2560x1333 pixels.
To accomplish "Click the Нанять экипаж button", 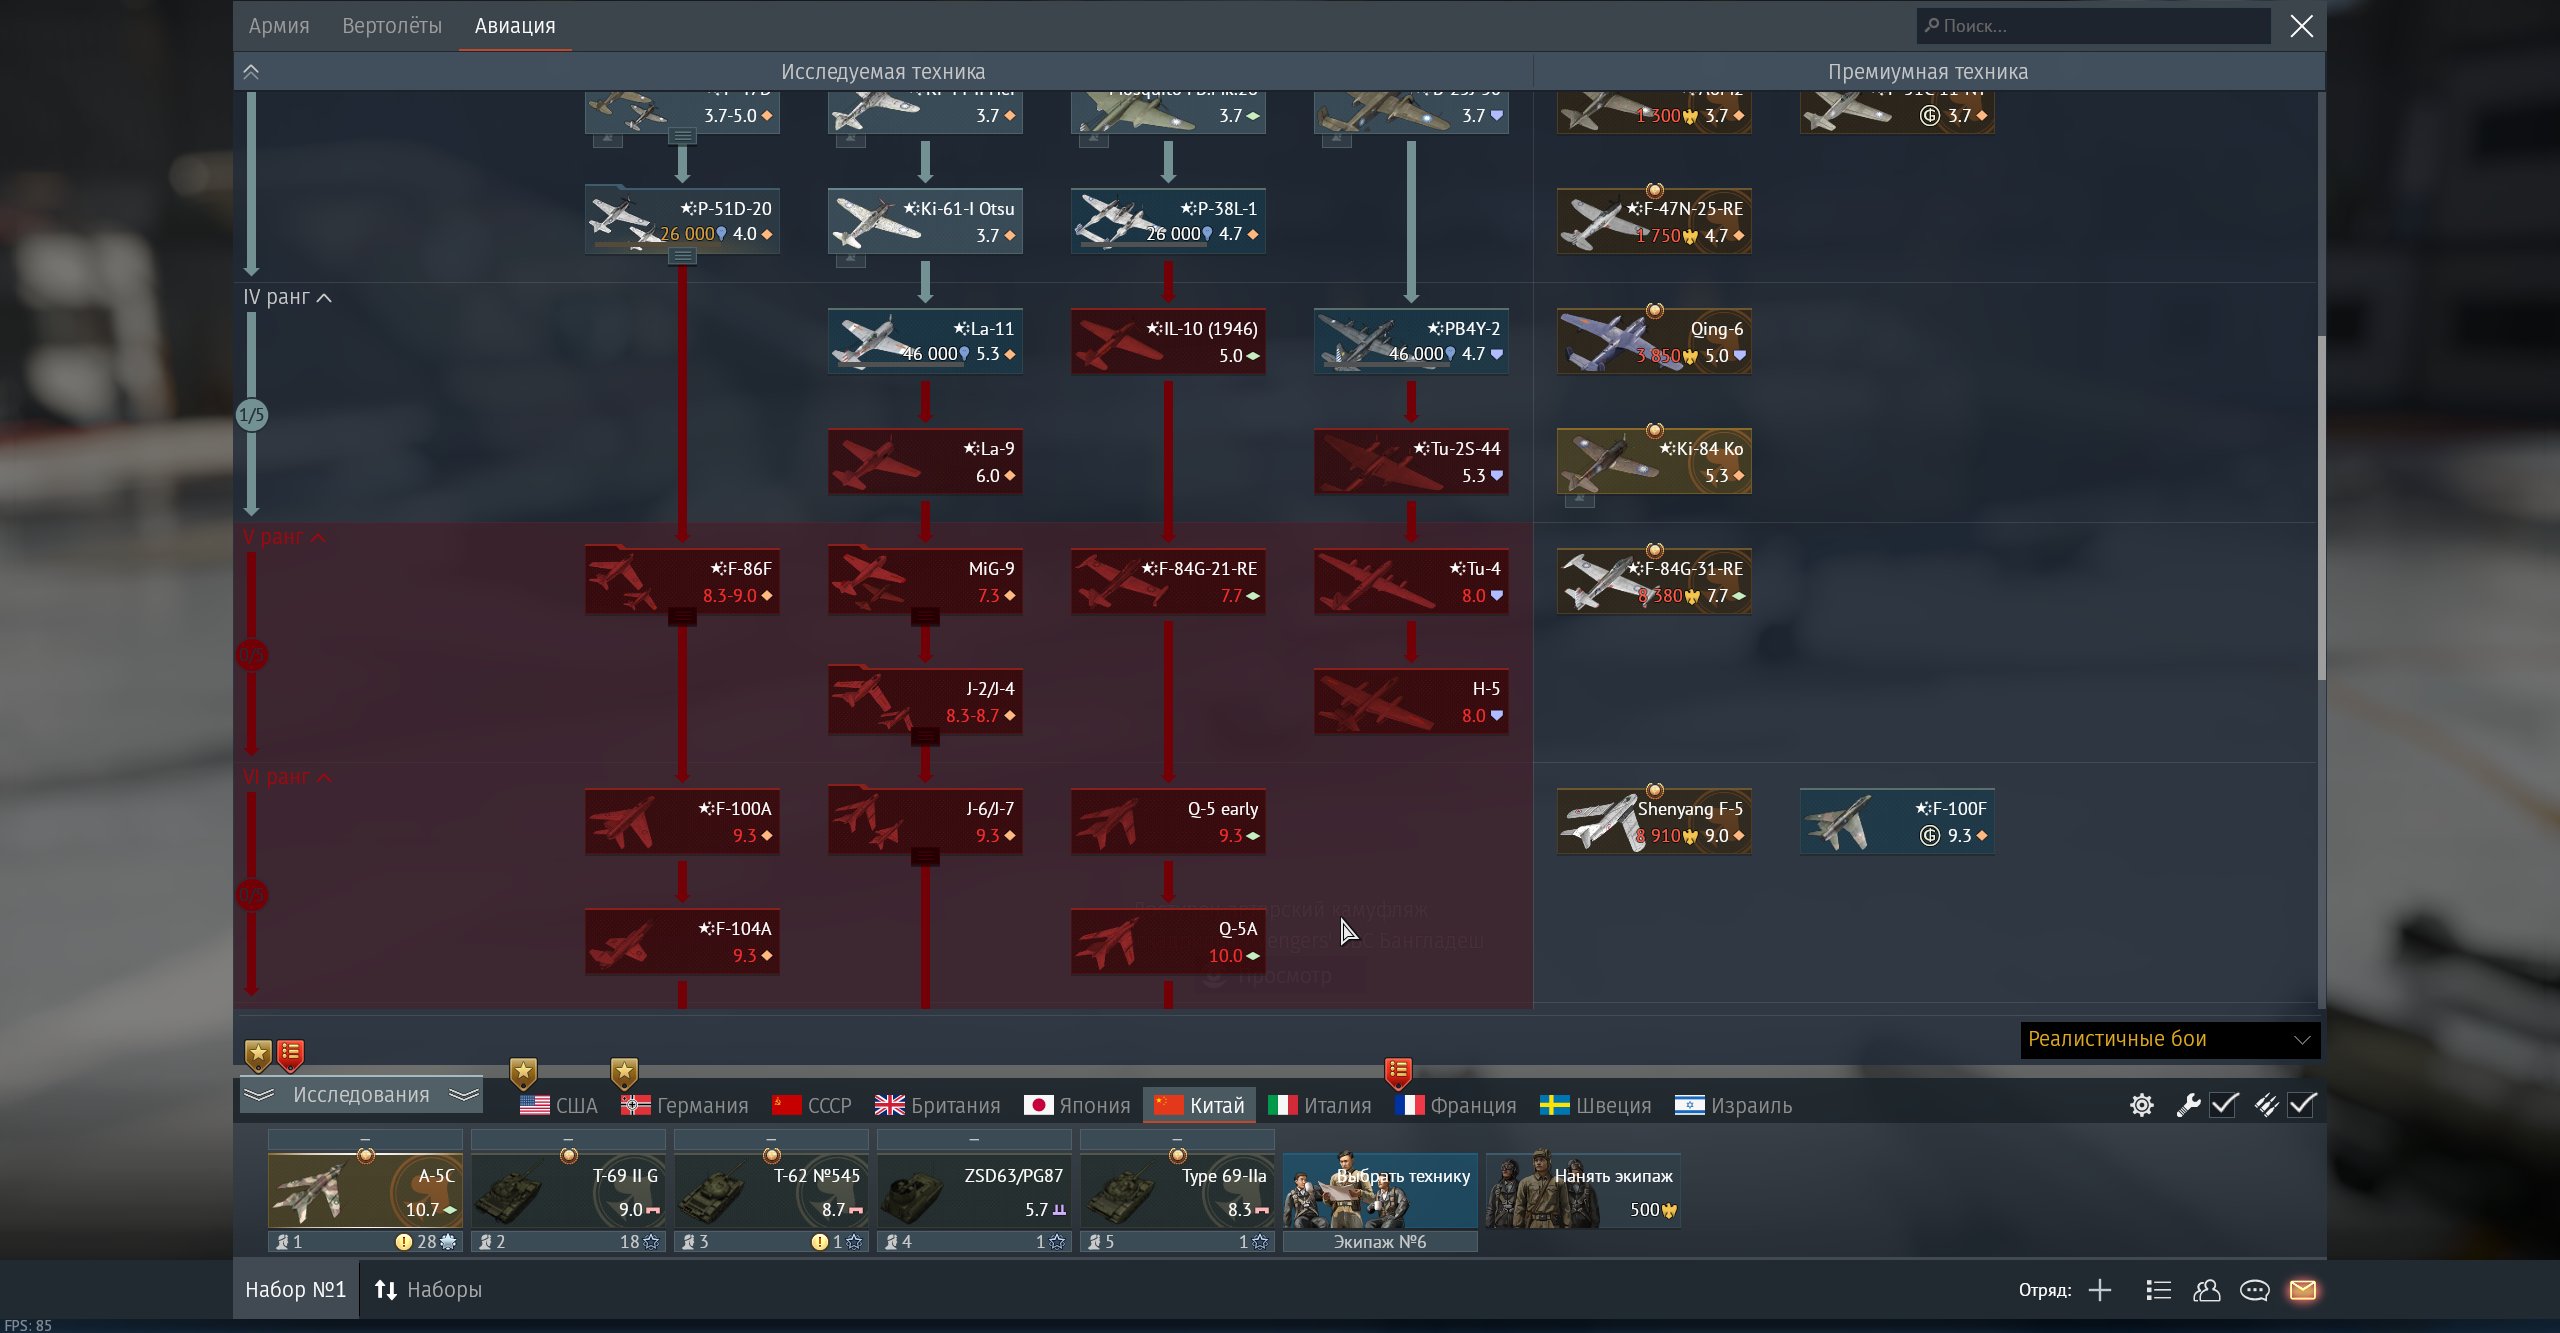I will 1582,1191.
